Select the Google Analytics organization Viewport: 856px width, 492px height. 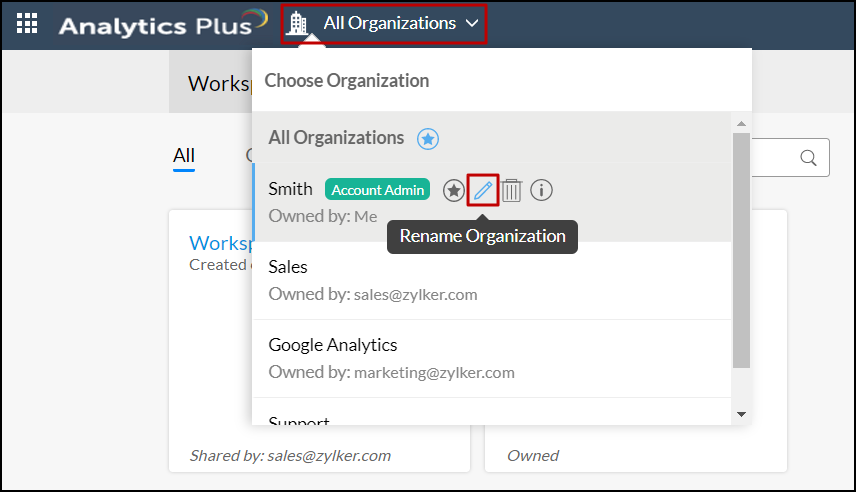click(x=333, y=345)
